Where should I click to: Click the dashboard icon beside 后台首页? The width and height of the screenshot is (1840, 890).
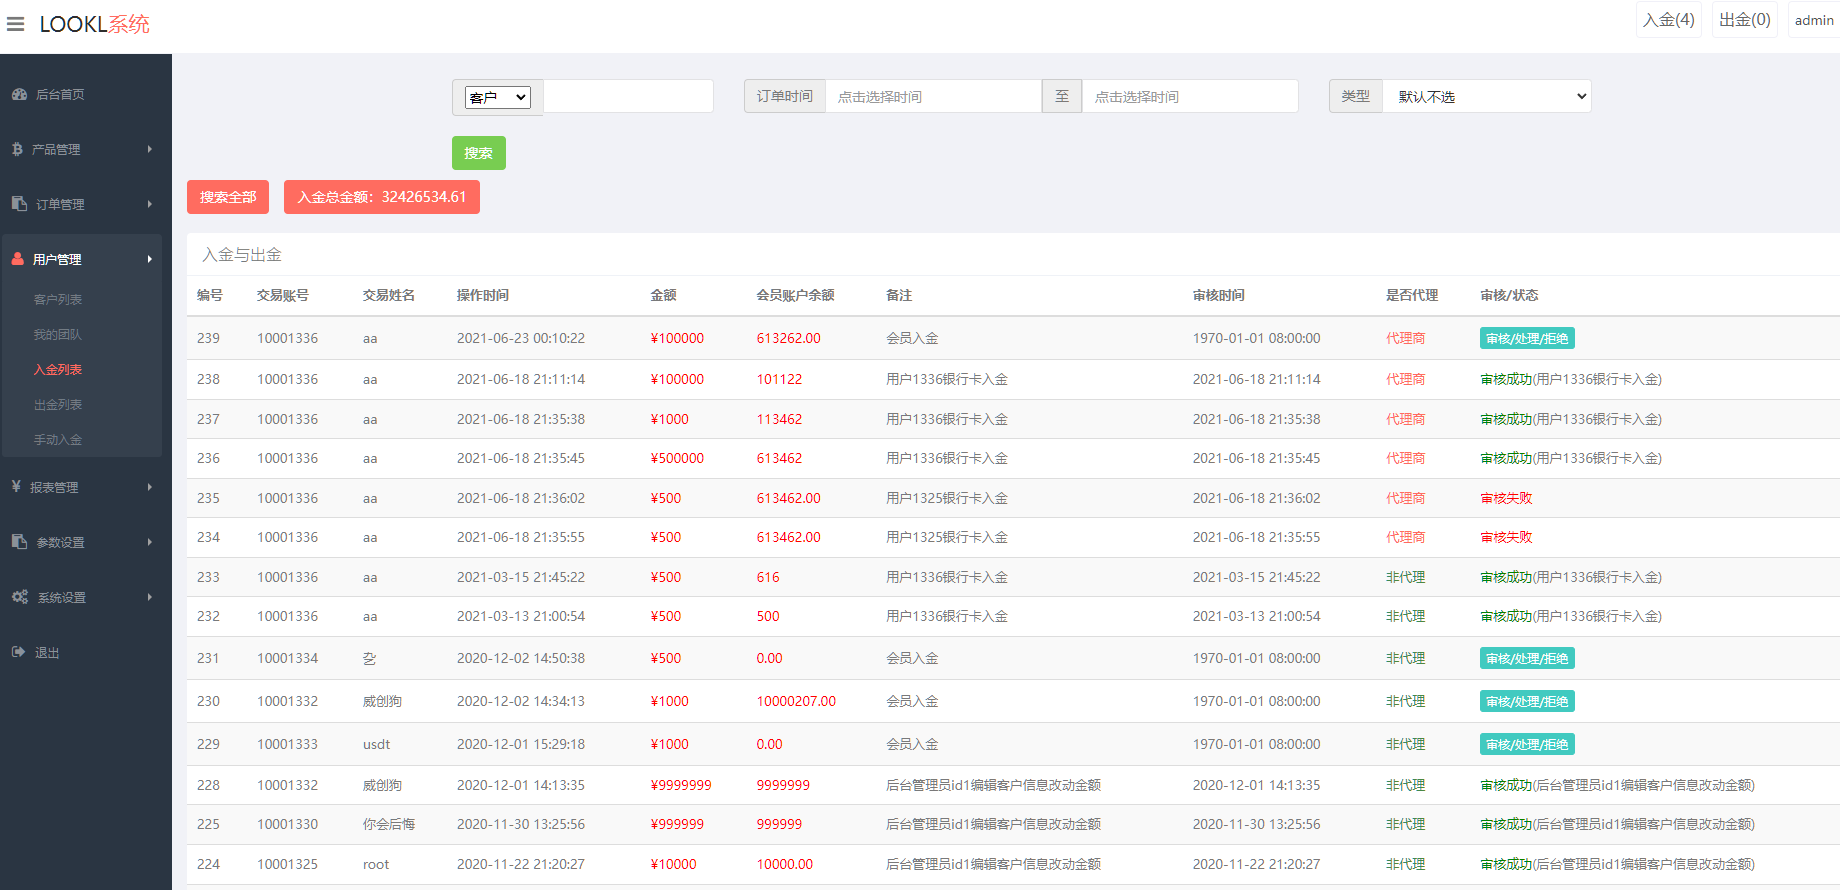(19, 94)
